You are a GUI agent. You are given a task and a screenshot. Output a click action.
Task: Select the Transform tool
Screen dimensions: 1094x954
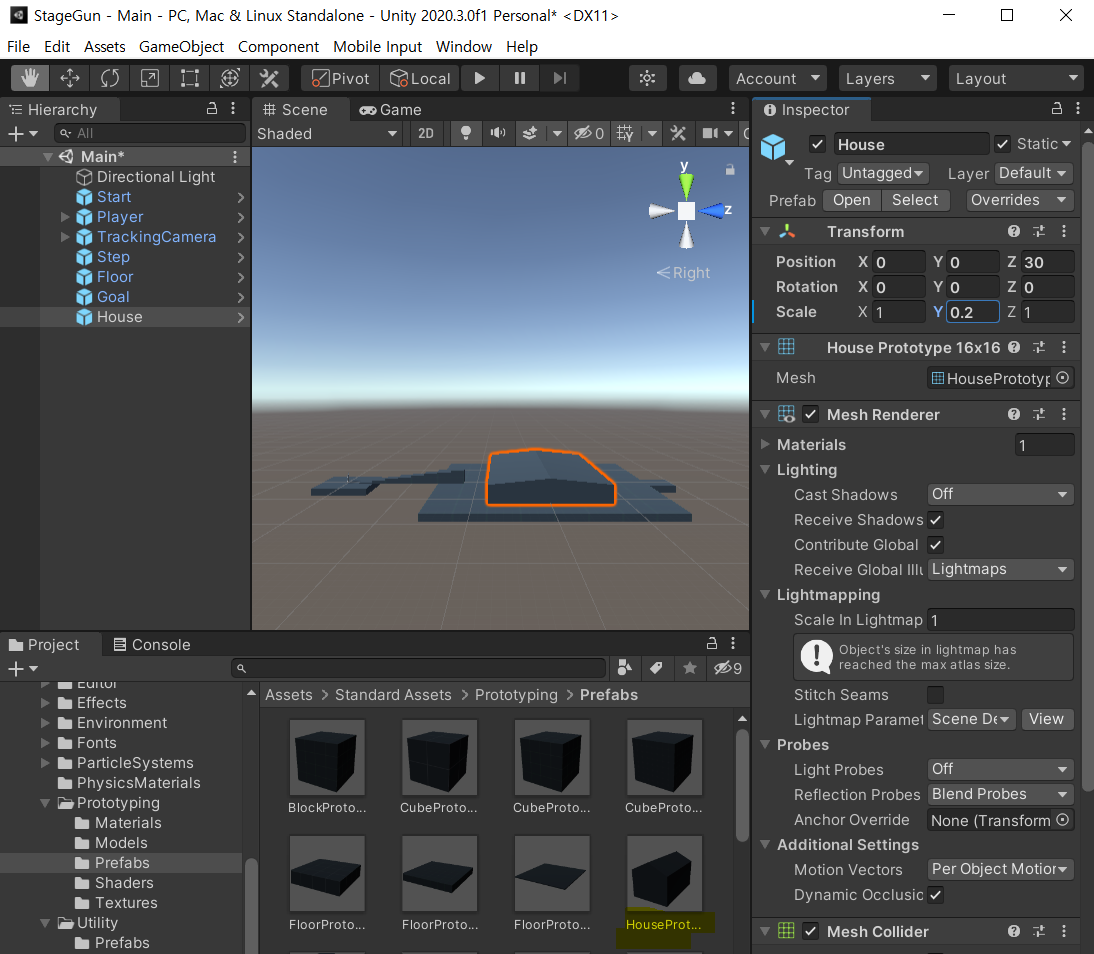pyautogui.click(x=230, y=78)
